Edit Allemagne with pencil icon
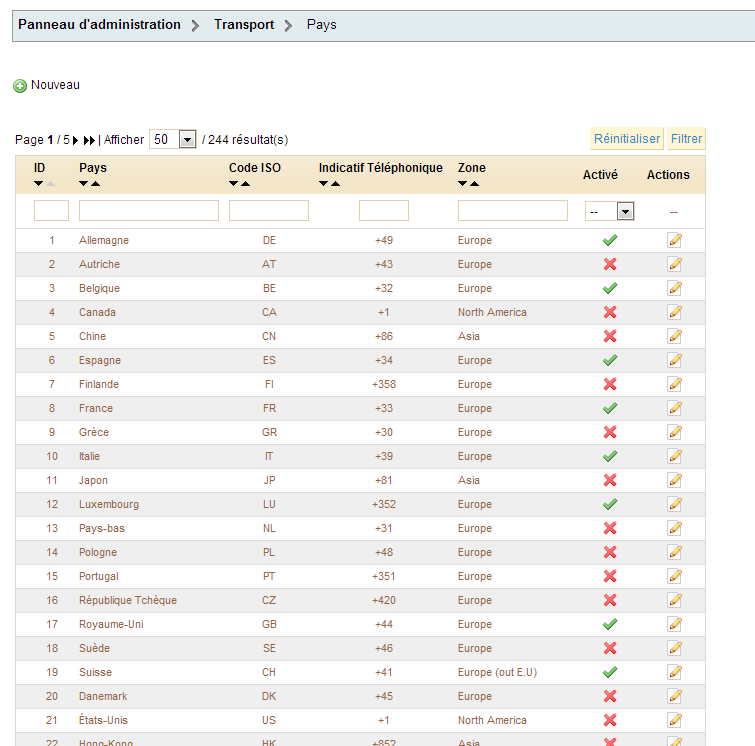This screenshot has height=746, width=755. [675, 240]
